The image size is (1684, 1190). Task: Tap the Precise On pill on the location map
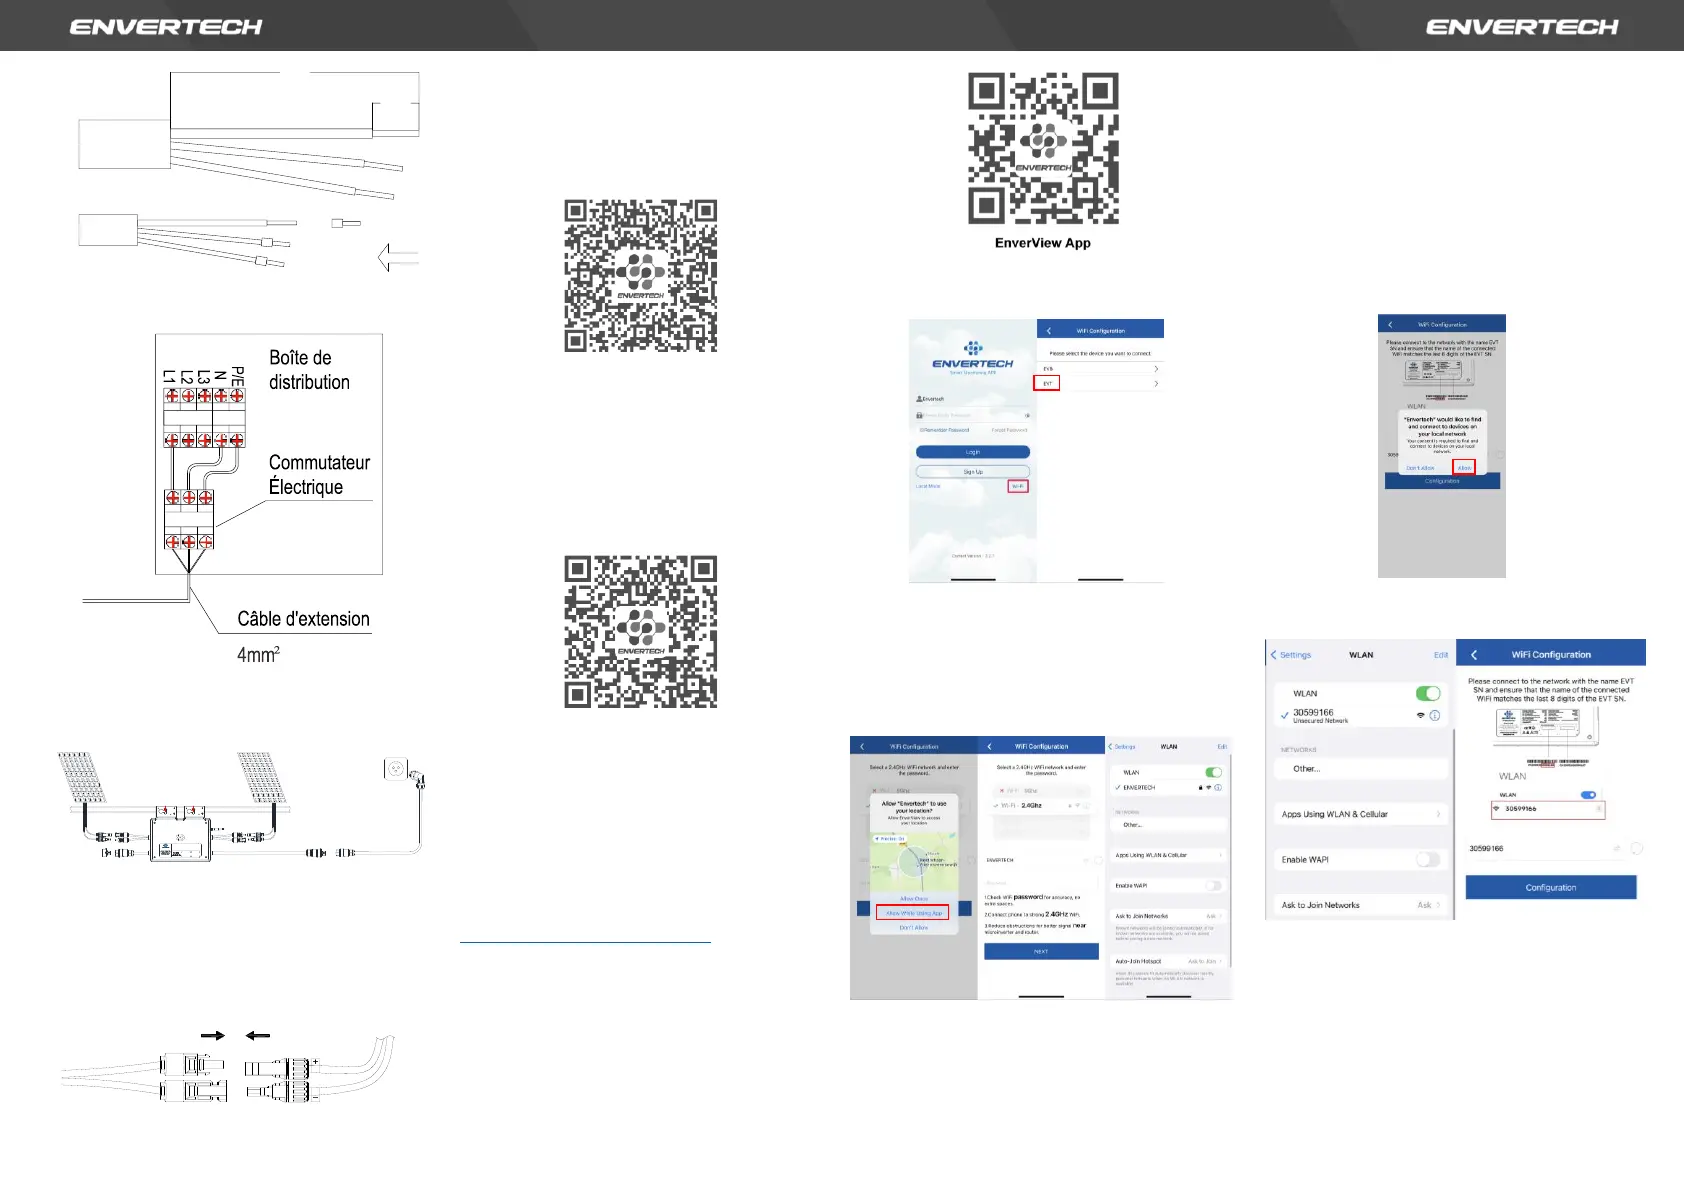[x=889, y=838]
